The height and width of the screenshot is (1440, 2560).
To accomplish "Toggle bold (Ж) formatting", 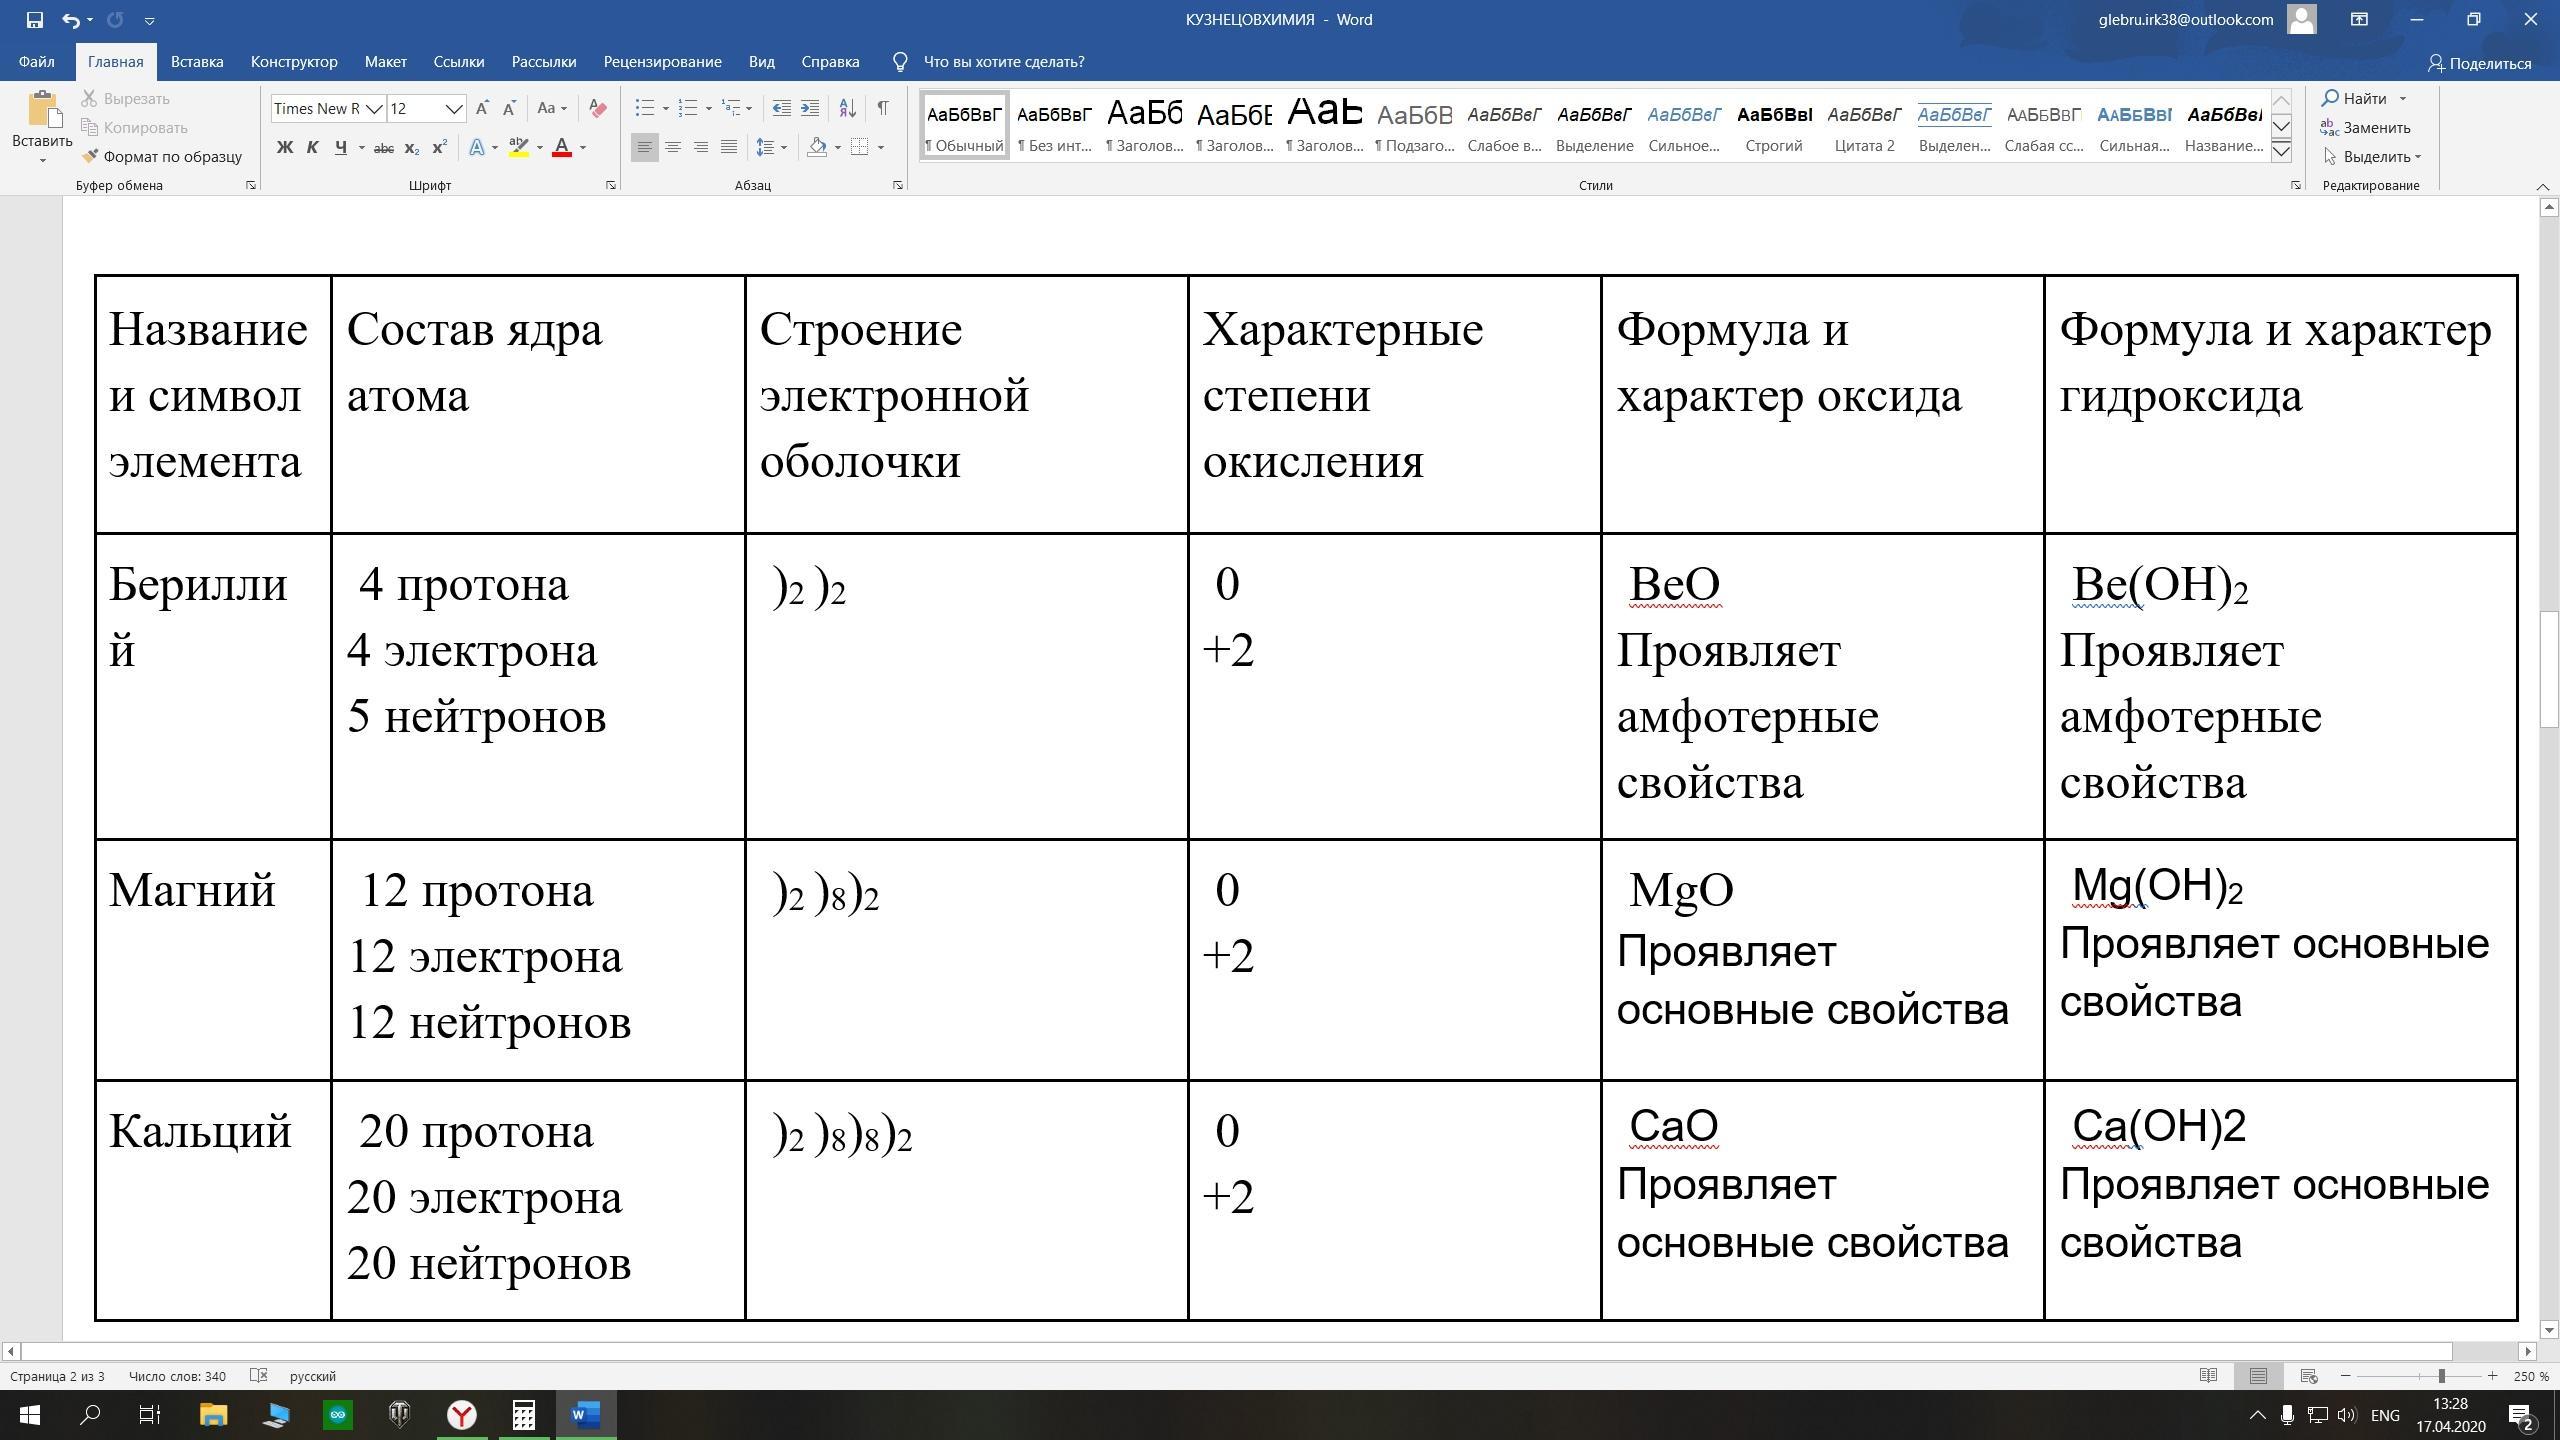I will (x=285, y=147).
